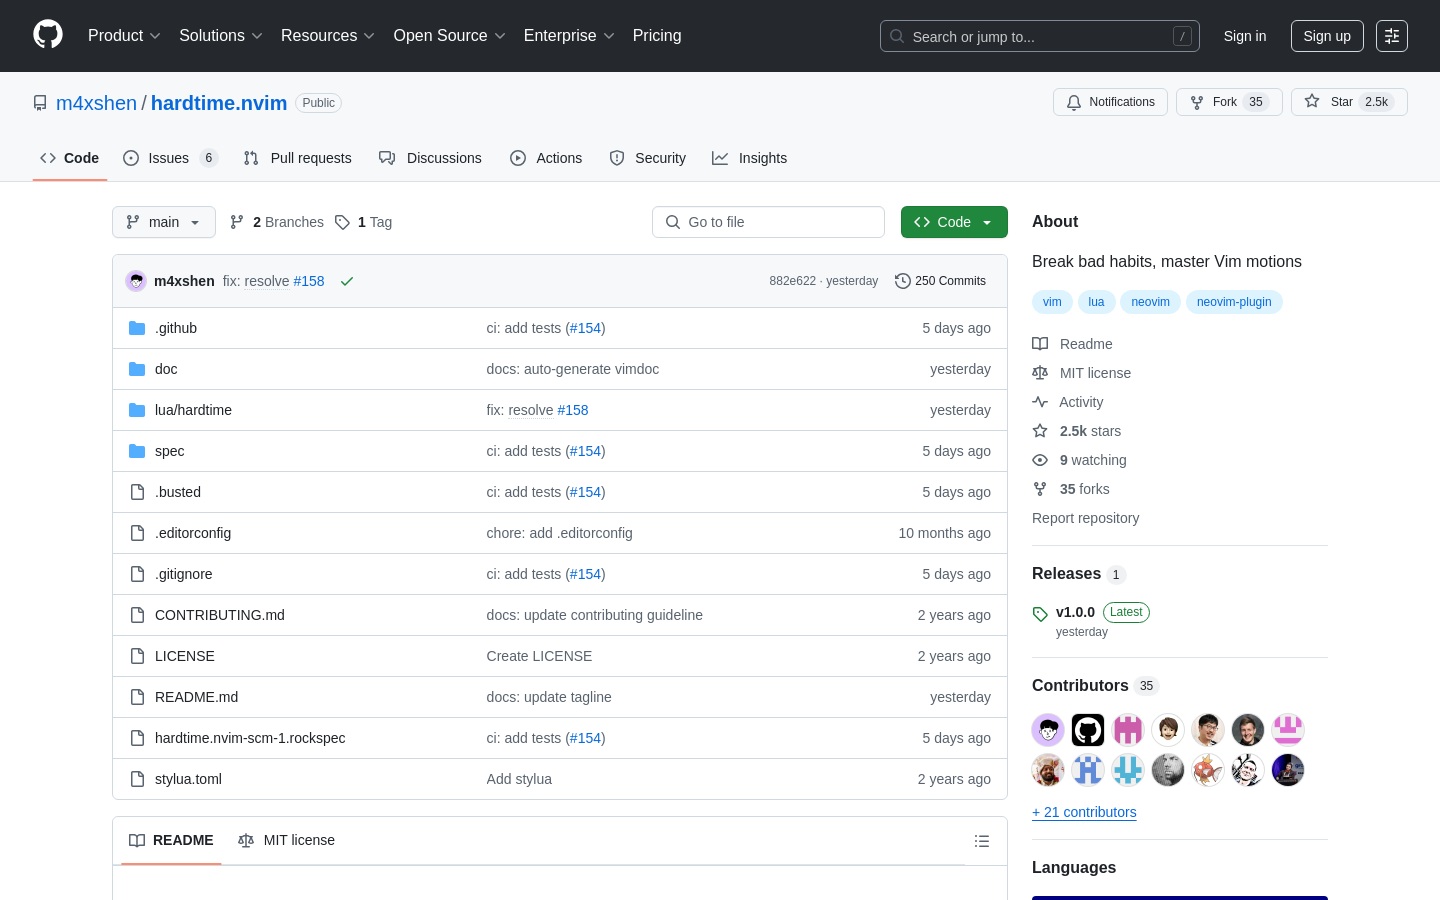Screen dimensions: 1440x900
Task: Expand the Resources menu
Action: tap(327, 36)
